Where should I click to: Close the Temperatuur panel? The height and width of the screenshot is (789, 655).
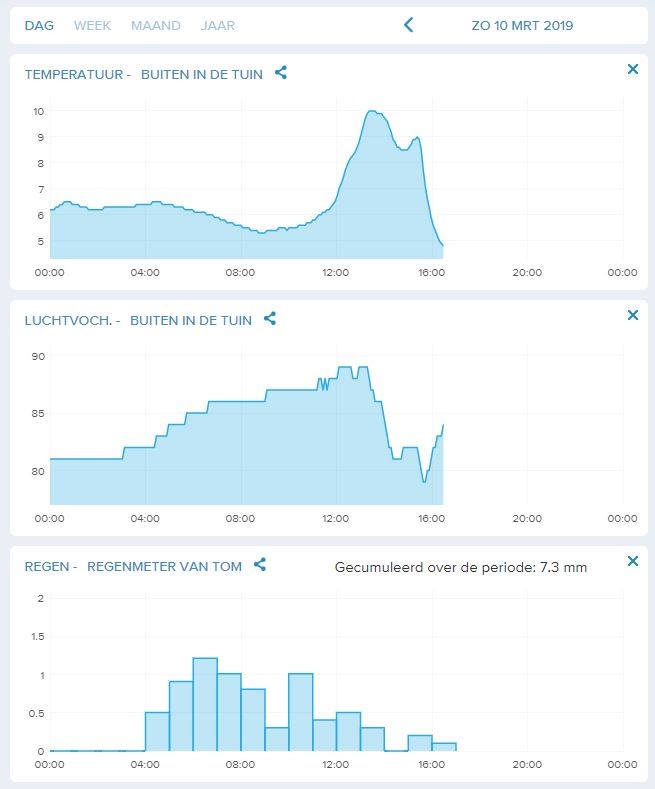click(633, 69)
